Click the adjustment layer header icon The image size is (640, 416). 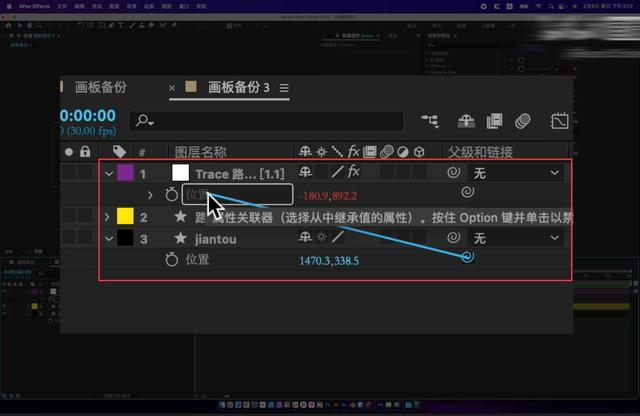click(402, 152)
